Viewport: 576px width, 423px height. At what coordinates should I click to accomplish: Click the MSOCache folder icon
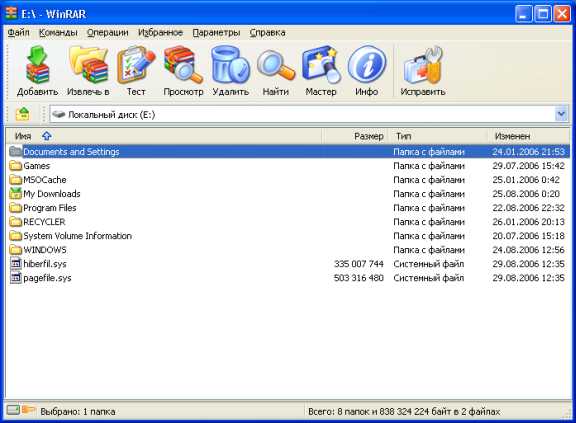15,180
